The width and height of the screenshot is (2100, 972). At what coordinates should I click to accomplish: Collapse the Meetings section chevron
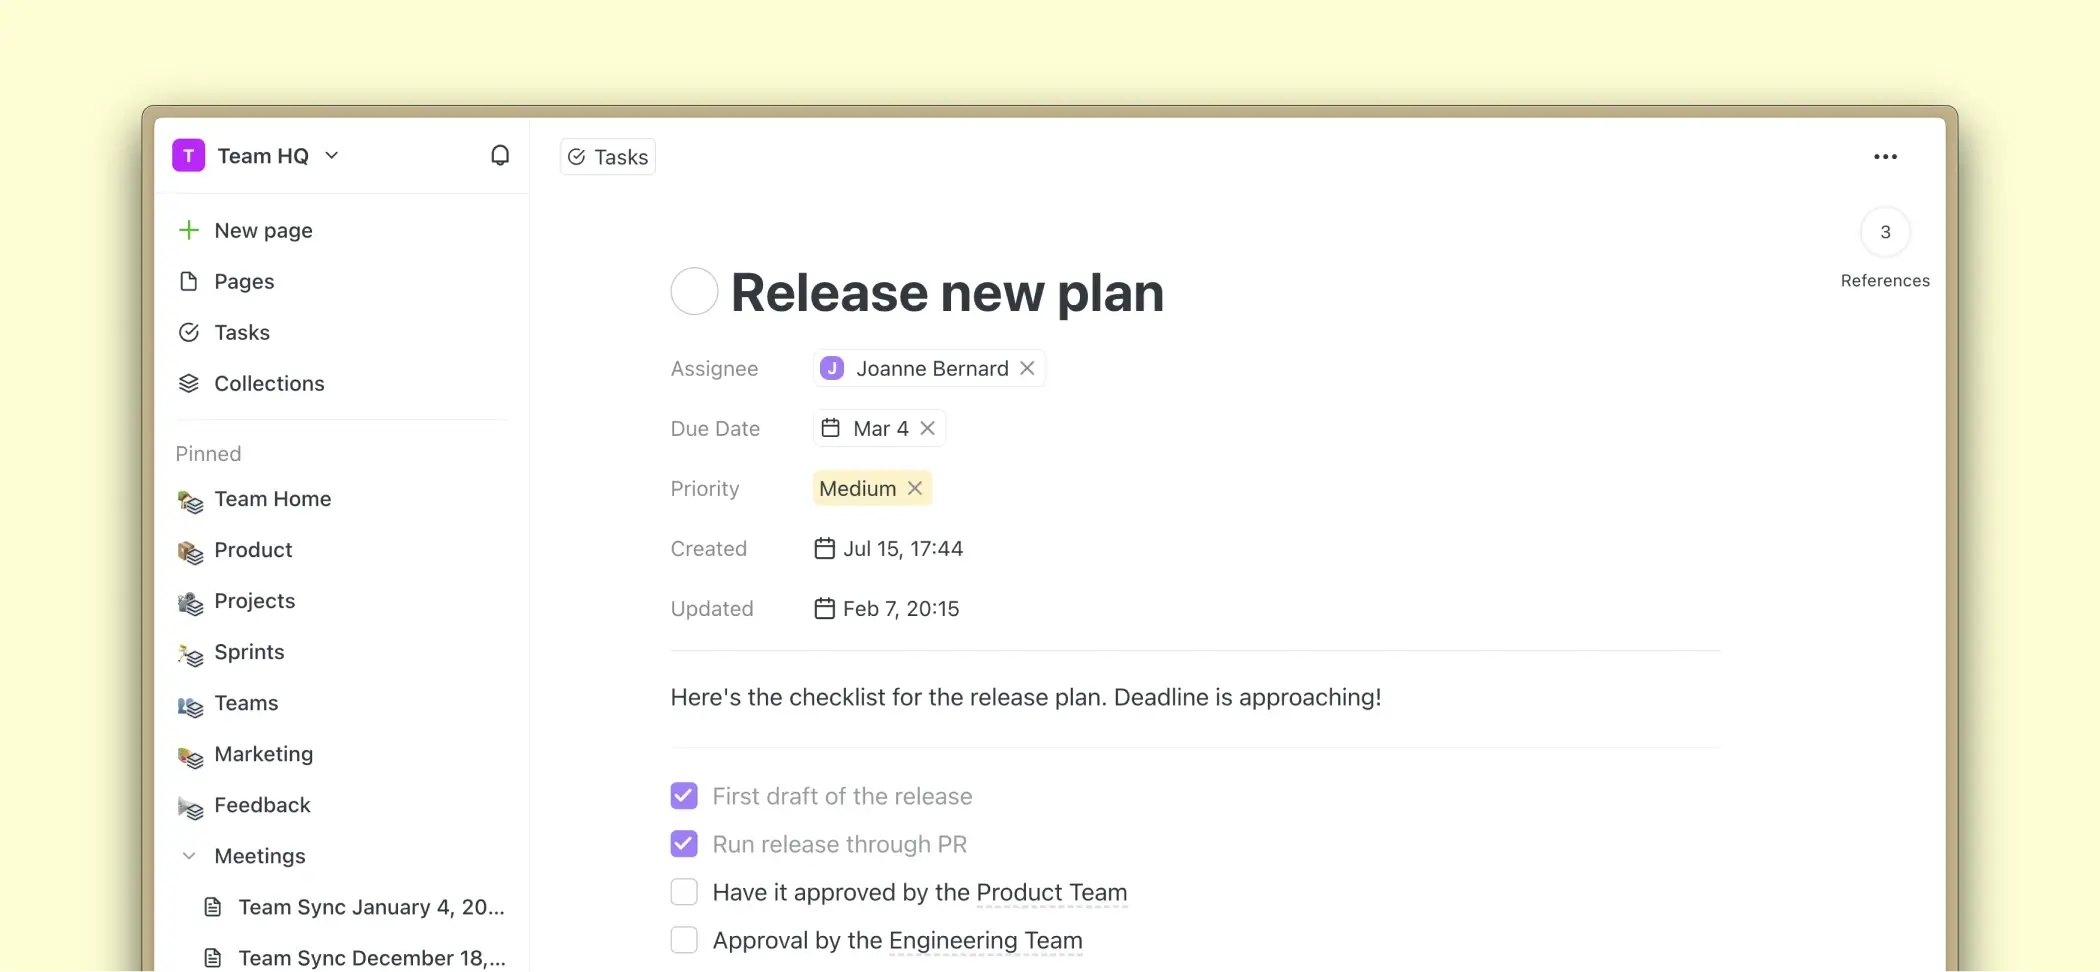(189, 856)
